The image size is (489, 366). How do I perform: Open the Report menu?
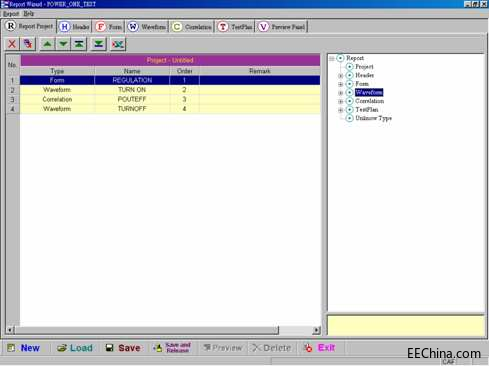coord(11,14)
